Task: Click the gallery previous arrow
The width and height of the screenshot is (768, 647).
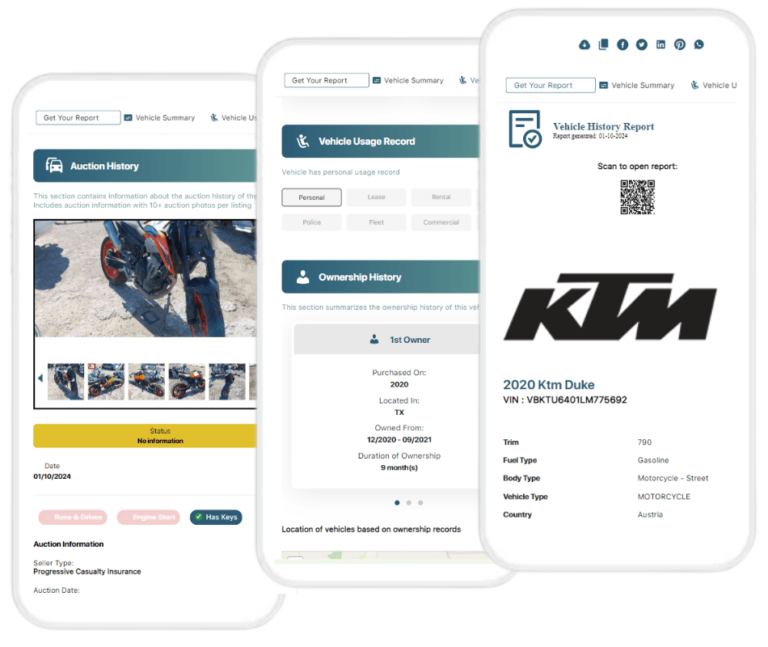Action: [40, 379]
